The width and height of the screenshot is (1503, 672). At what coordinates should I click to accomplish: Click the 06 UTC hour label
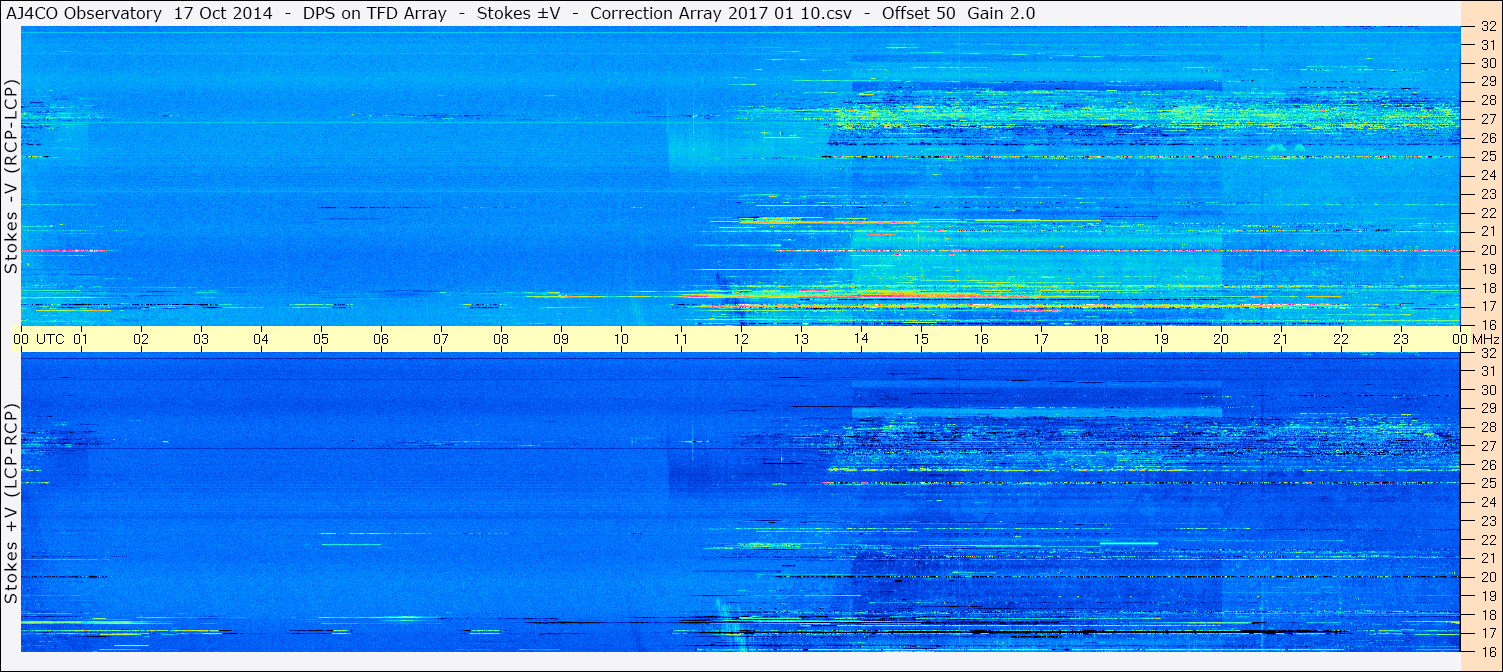click(381, 340)
